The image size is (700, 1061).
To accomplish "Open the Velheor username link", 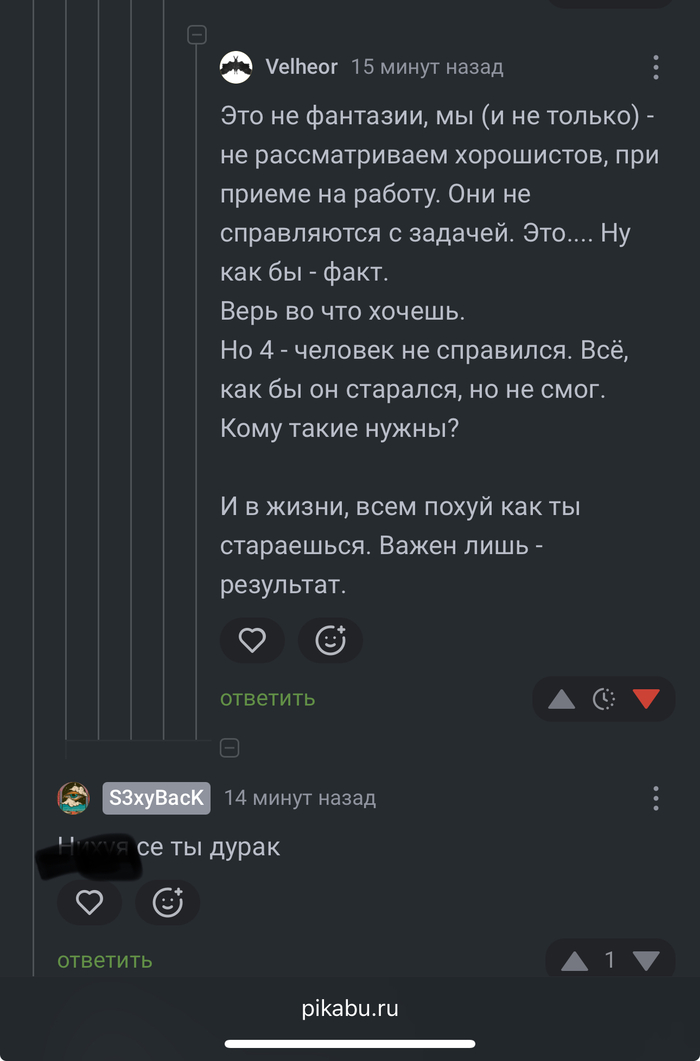I will point(302,67).
